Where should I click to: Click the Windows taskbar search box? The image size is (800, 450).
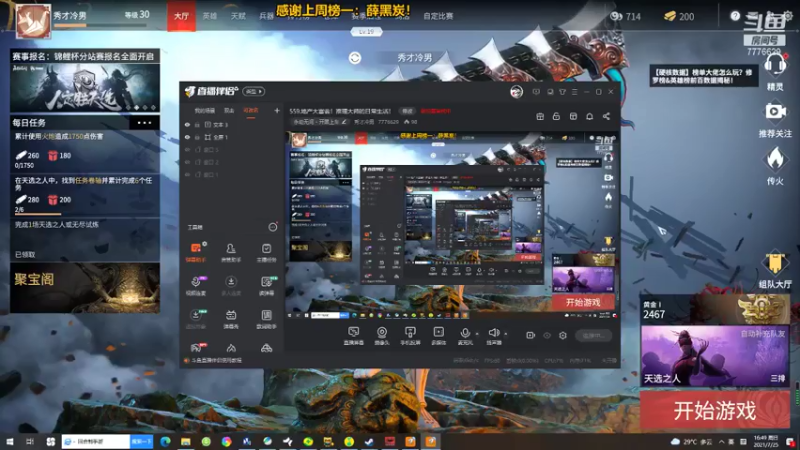pos(96,441)
